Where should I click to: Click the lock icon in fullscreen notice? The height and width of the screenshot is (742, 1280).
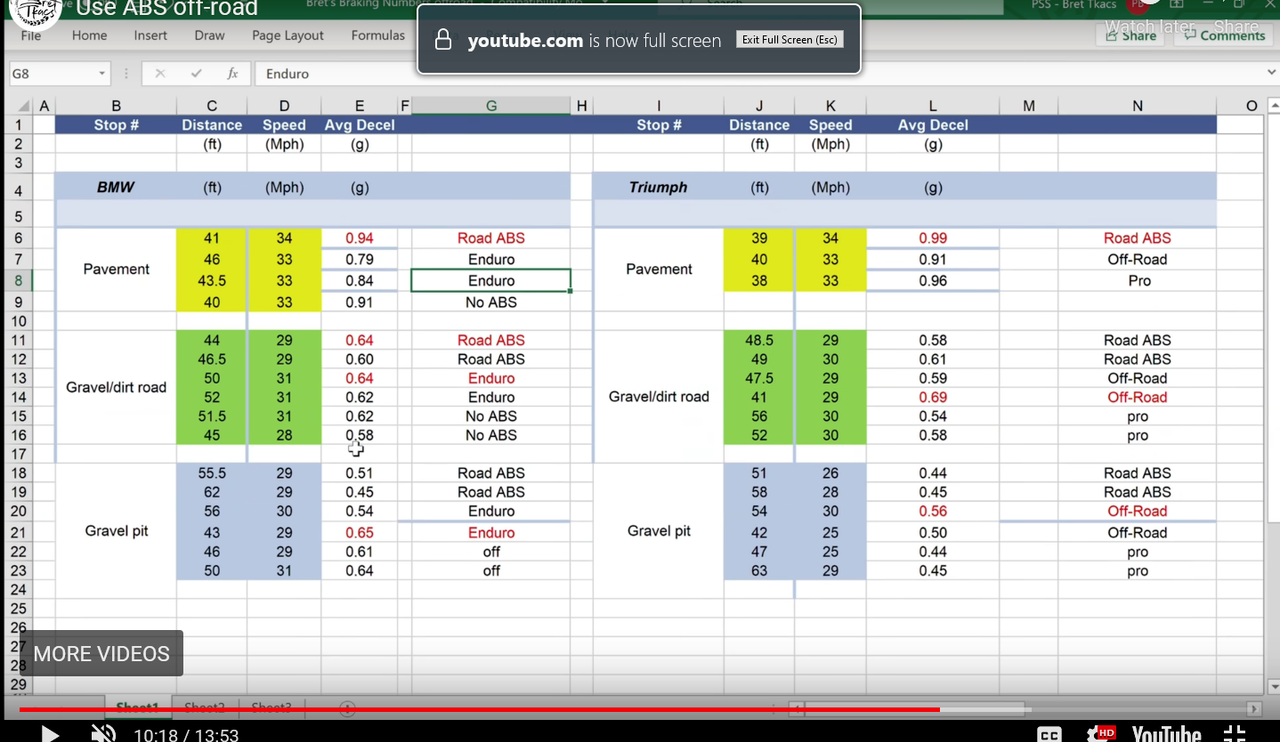444,40
